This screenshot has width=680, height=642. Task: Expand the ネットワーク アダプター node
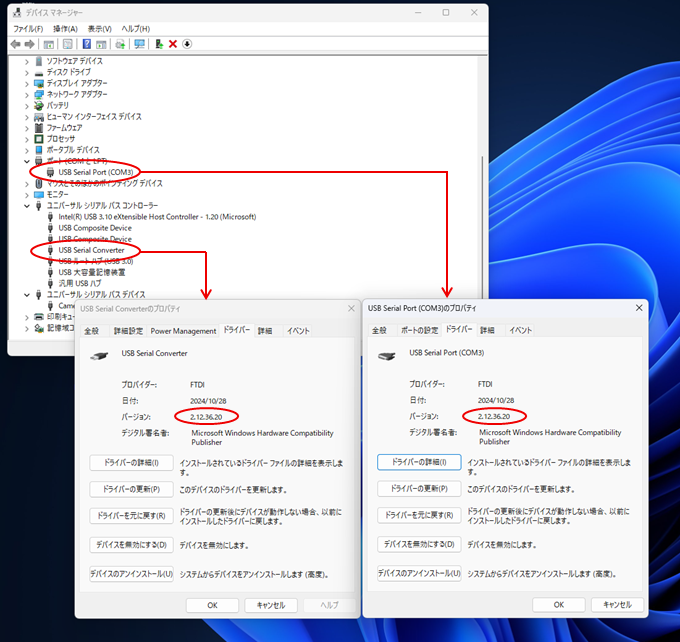click(x=27, y=95)
